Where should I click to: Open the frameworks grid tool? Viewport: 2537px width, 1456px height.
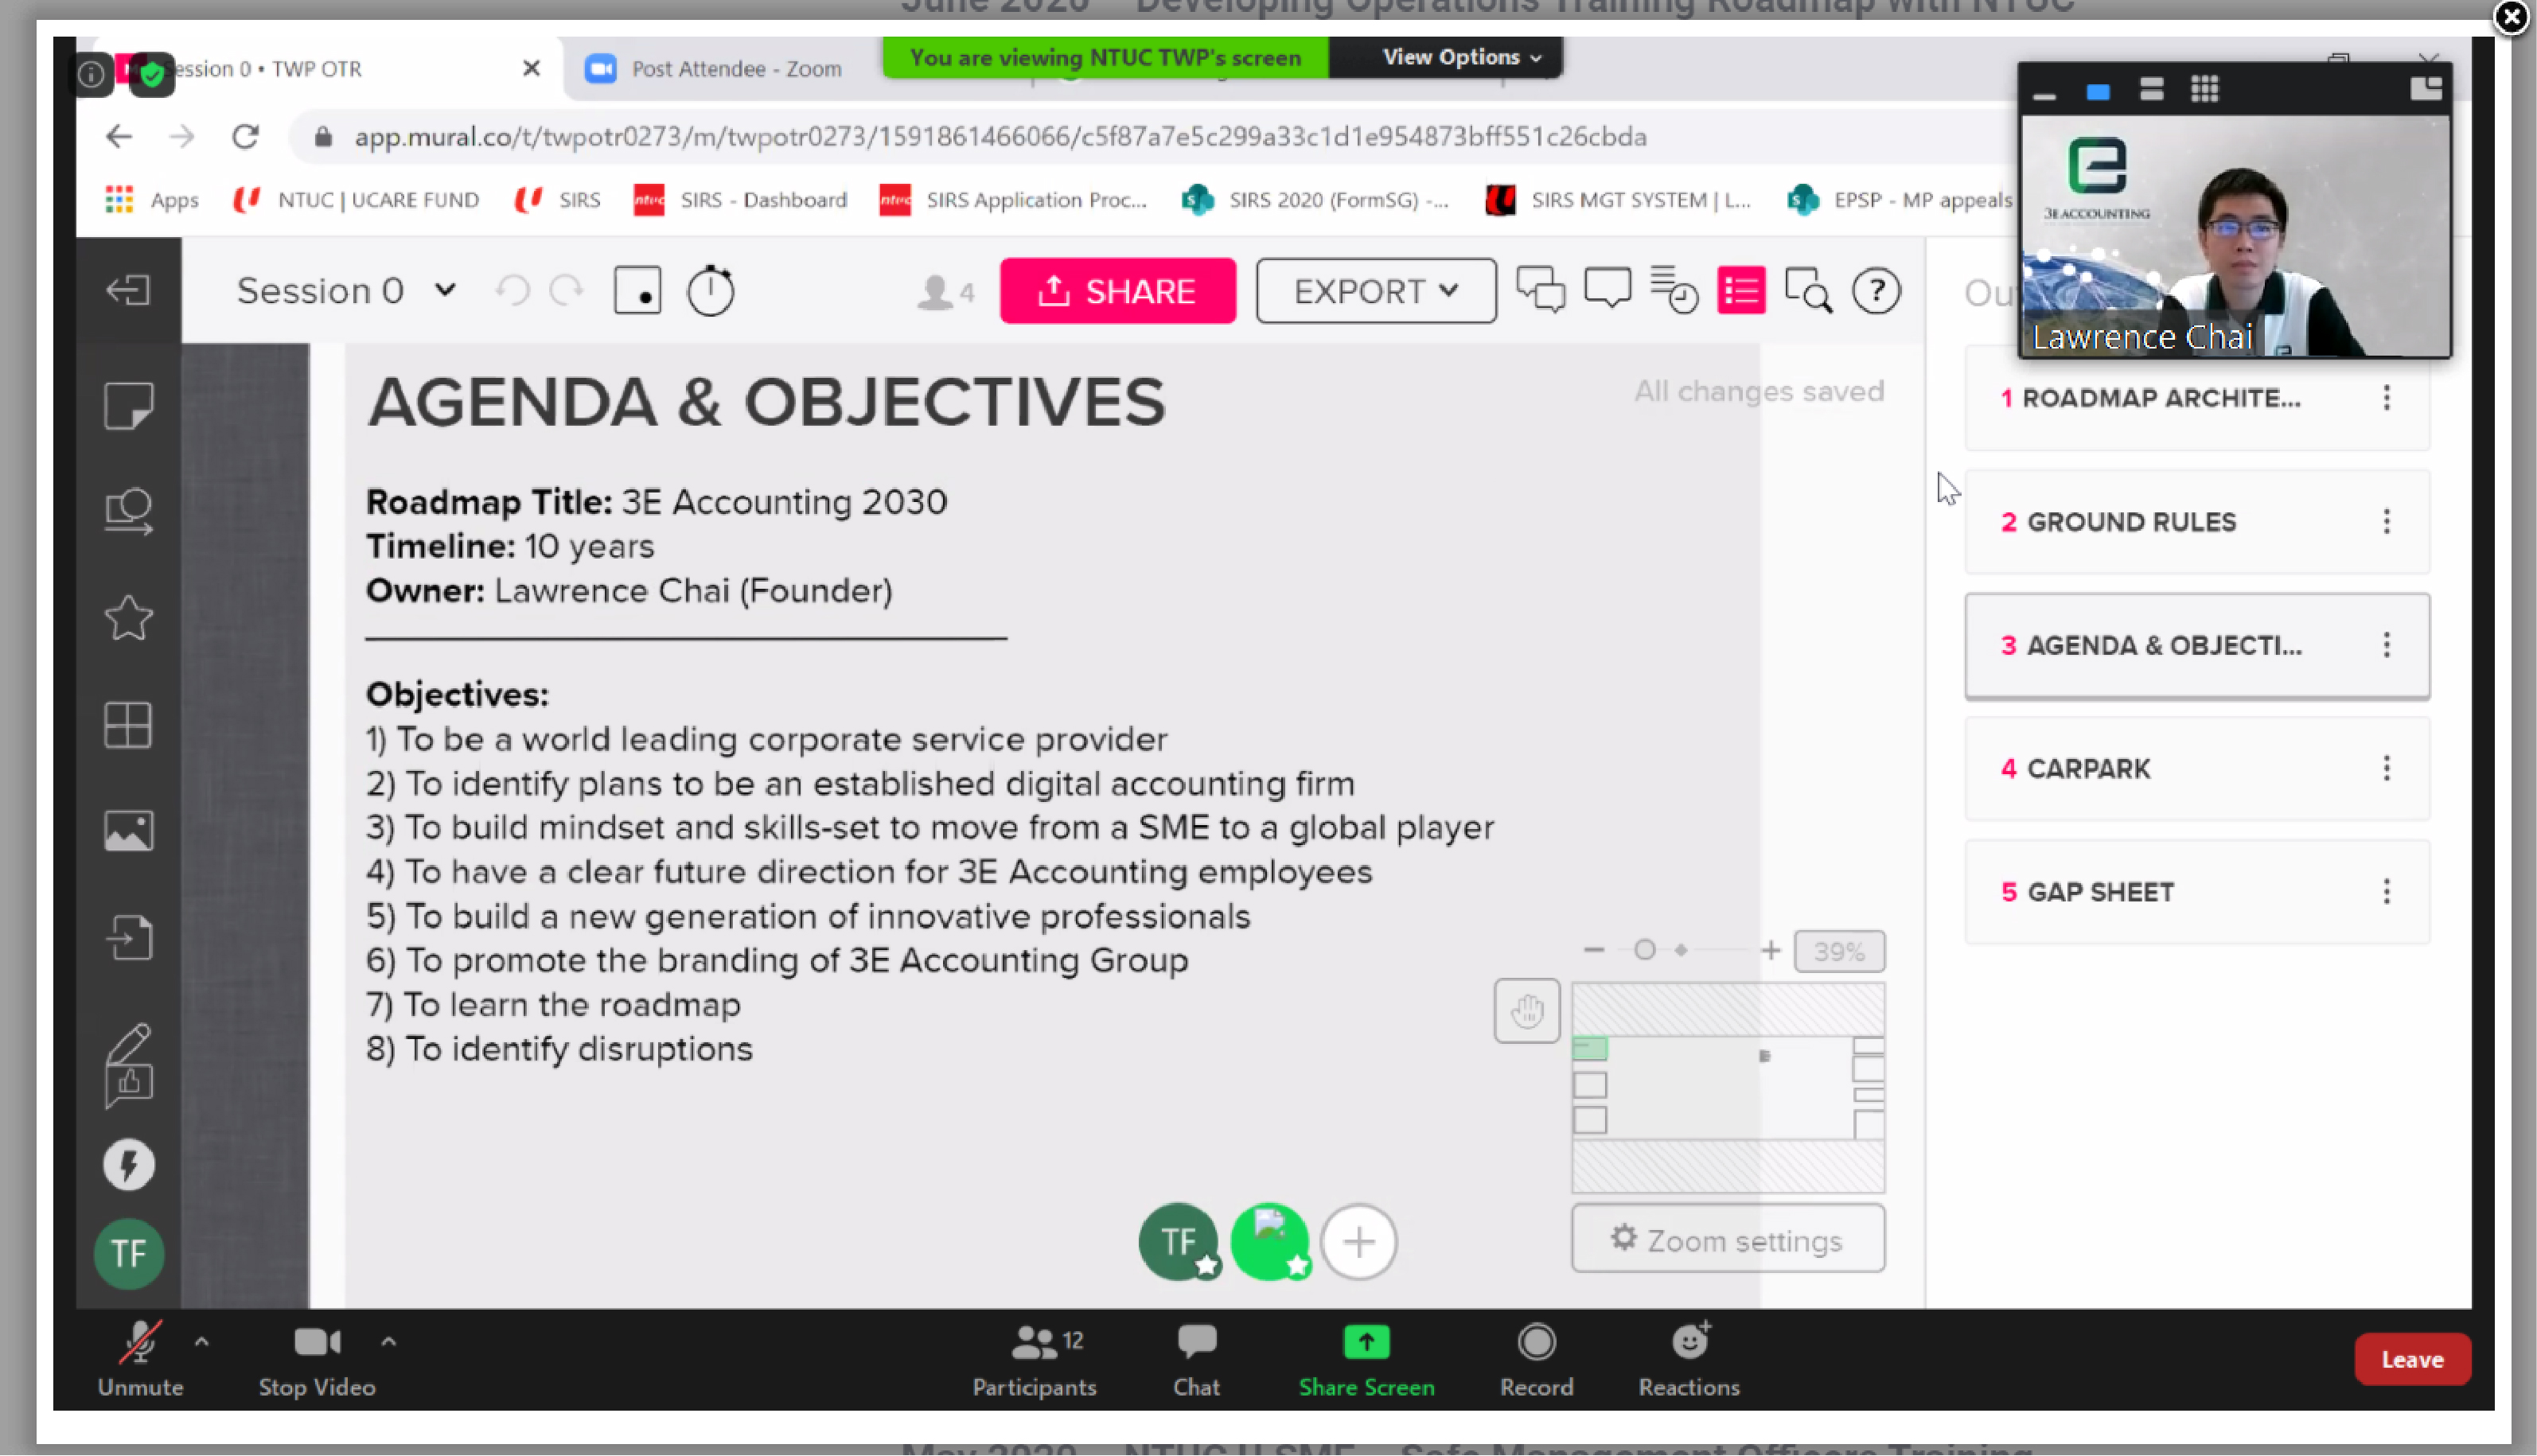click(128, 724)
